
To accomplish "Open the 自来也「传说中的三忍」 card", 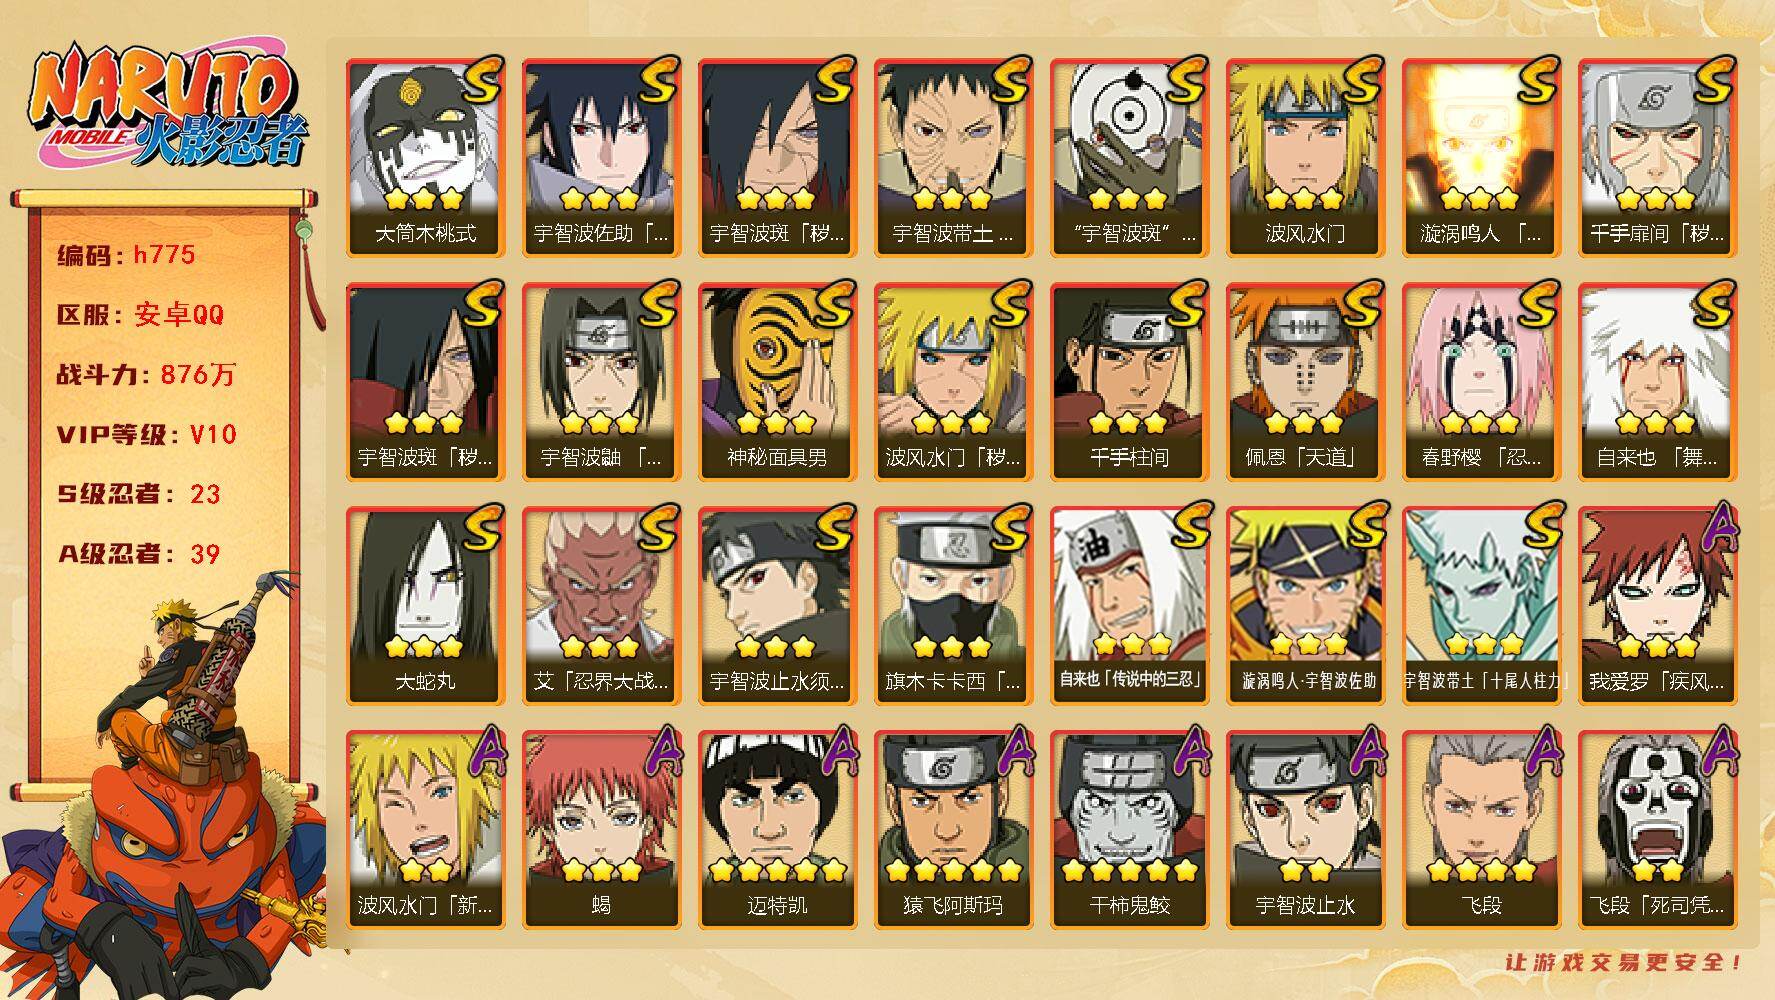I will pyautogui.click(x=1129, y=606).
